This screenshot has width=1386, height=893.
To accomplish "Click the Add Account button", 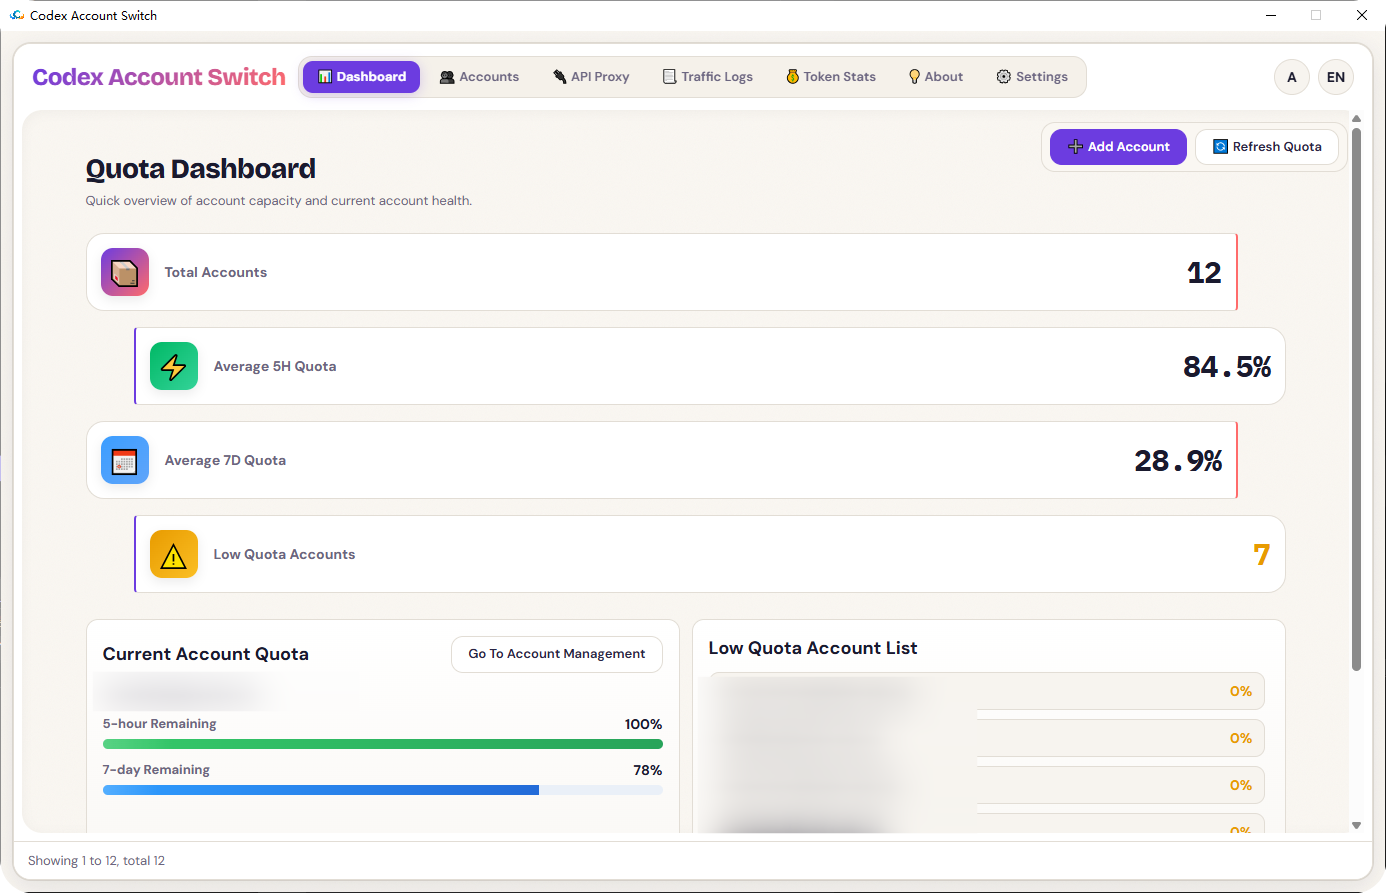I will point(1118,146).
